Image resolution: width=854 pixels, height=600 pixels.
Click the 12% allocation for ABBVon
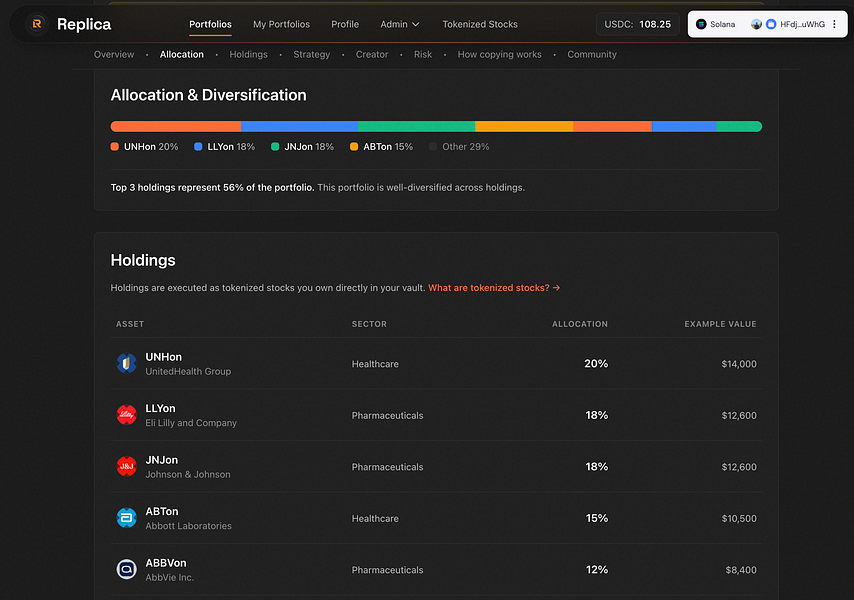(x=596, y=570)
